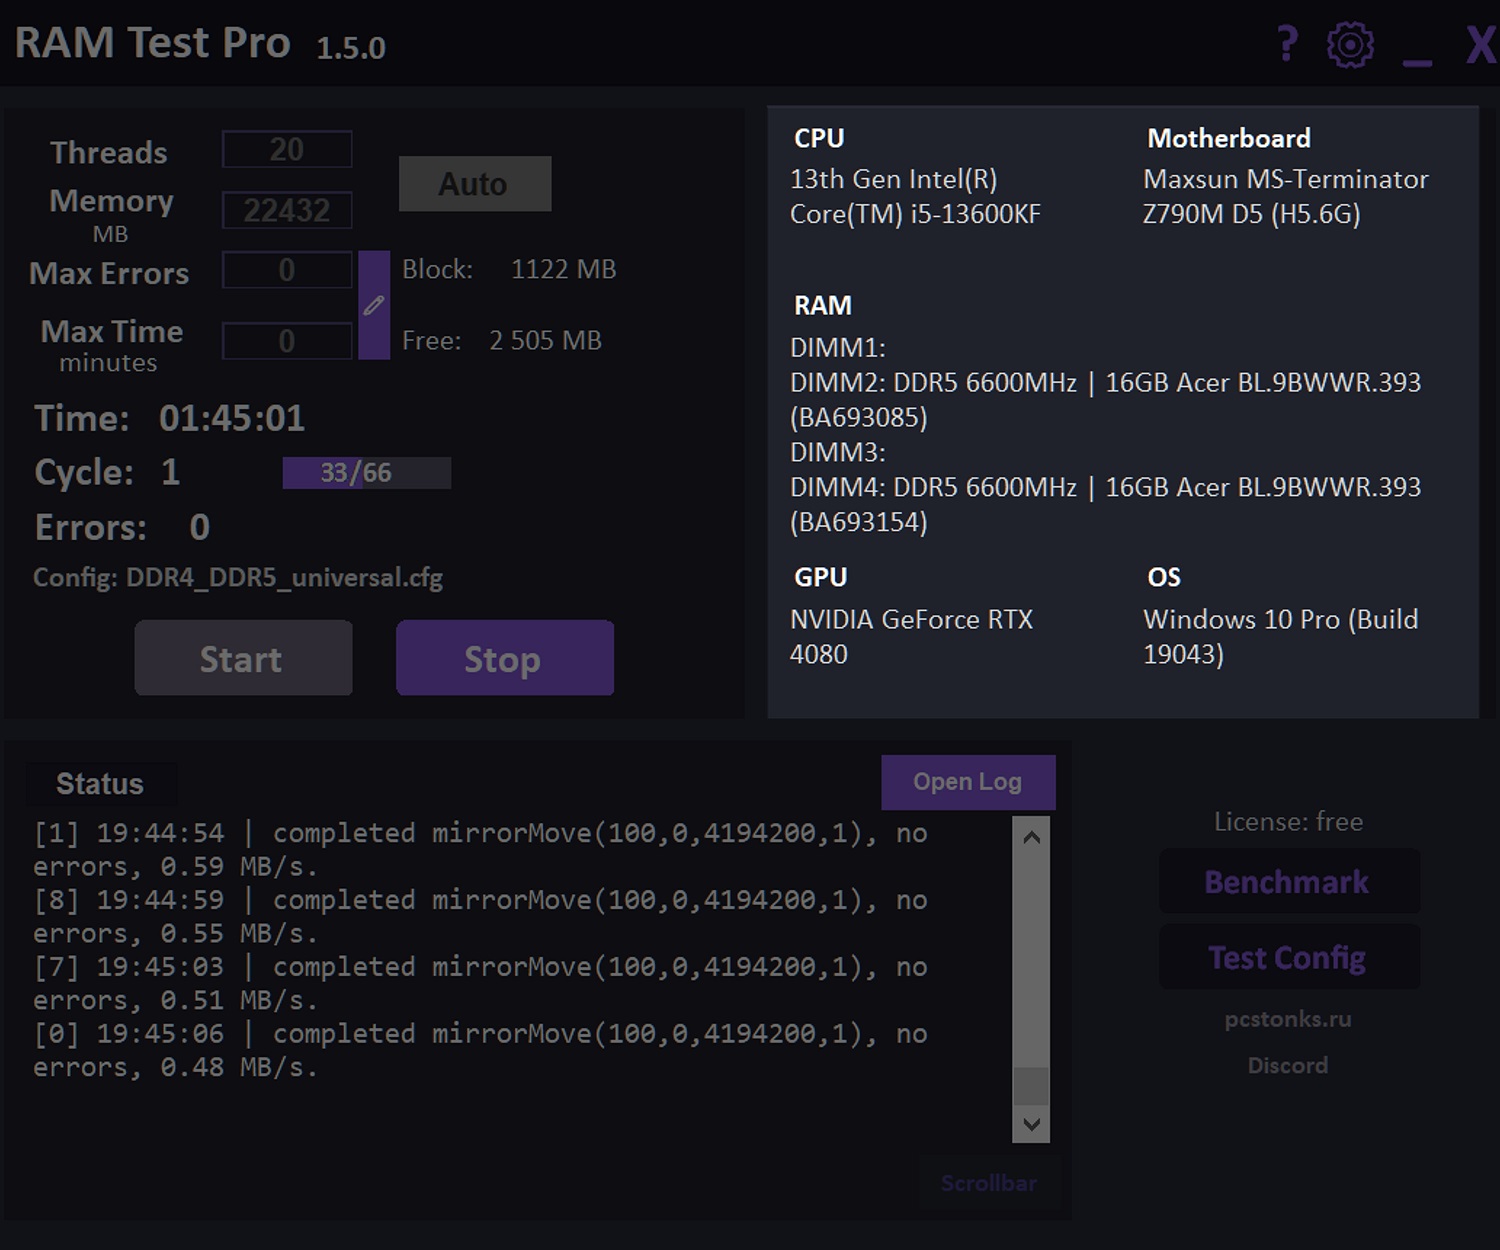Click the Threads input field
The width and height of the screenshot is (1500, 1250).
(286, 150)
